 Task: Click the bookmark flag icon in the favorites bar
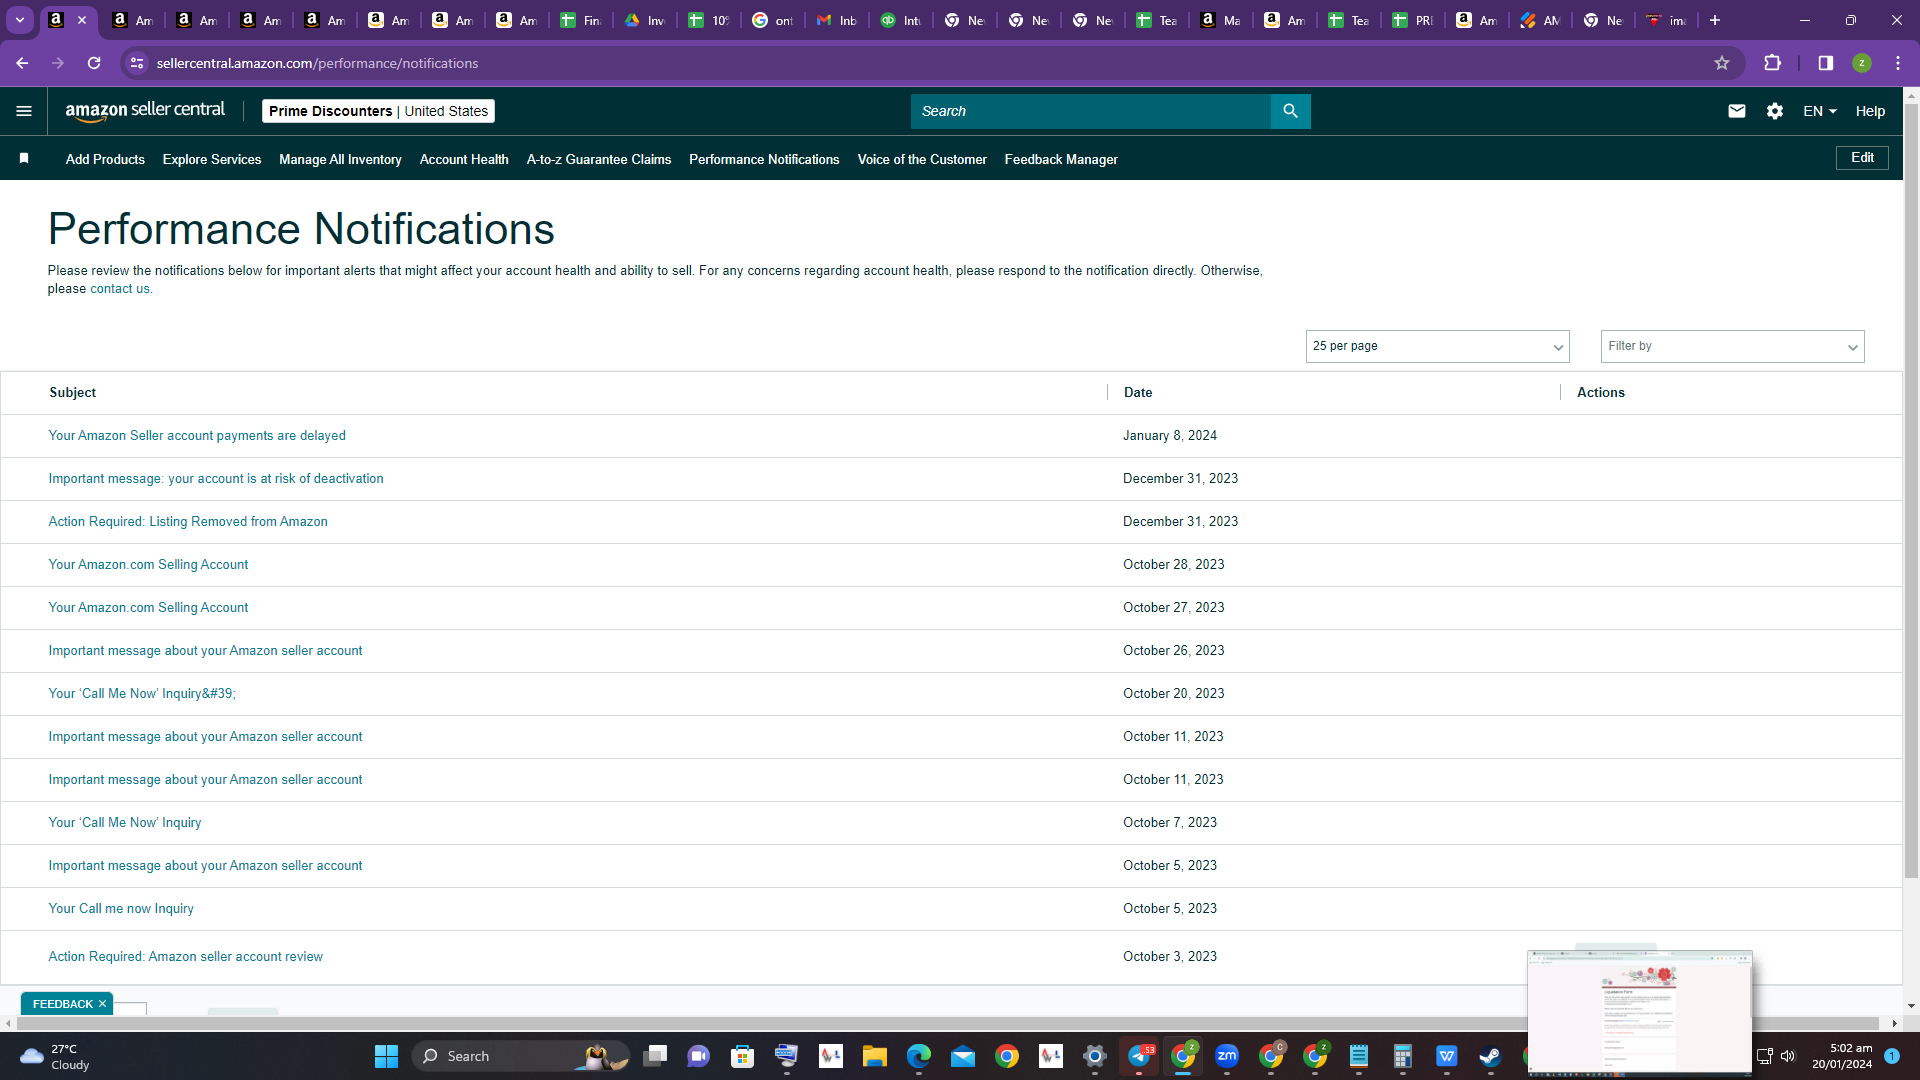[x=24, y=158]
